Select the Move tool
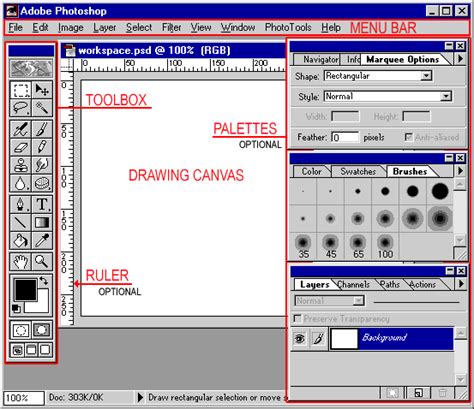474x409 pixels. tap(42, 90)
